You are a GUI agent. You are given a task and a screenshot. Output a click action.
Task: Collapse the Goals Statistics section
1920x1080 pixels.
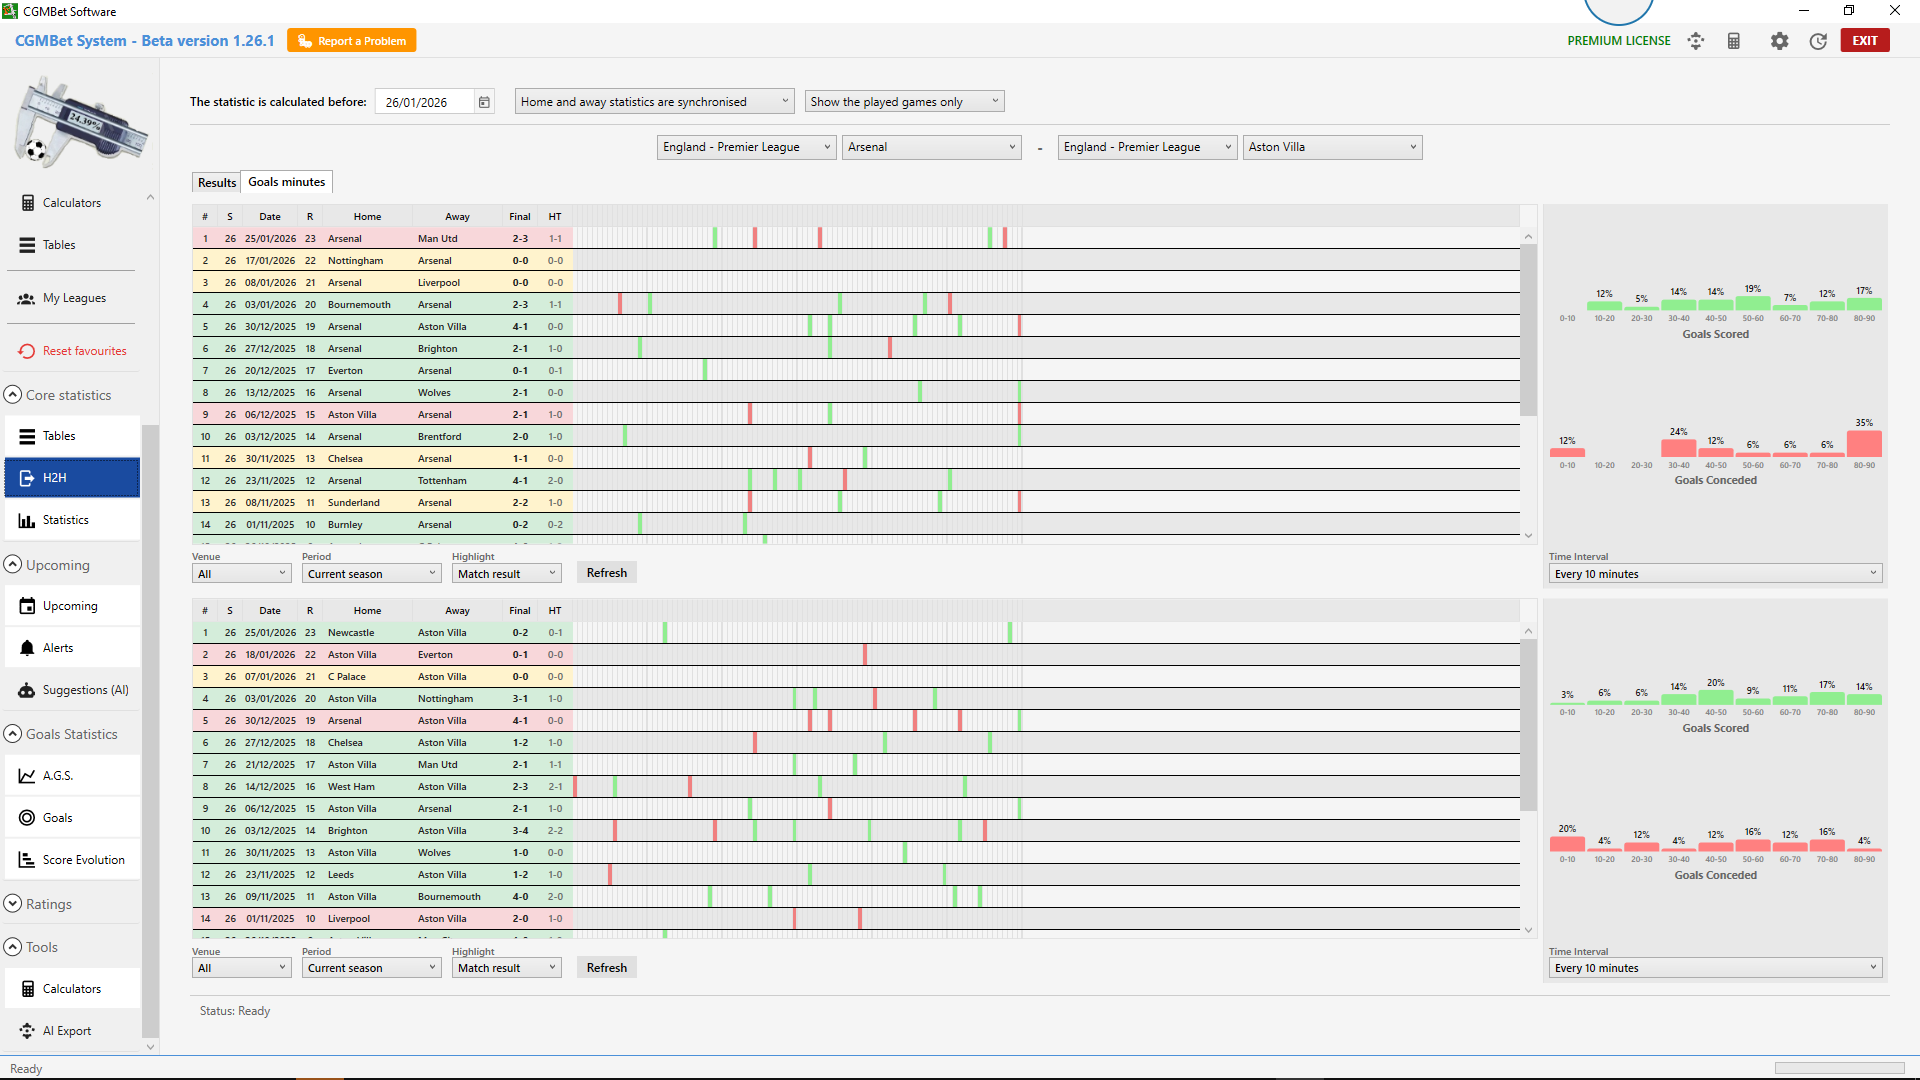(13, 734)
